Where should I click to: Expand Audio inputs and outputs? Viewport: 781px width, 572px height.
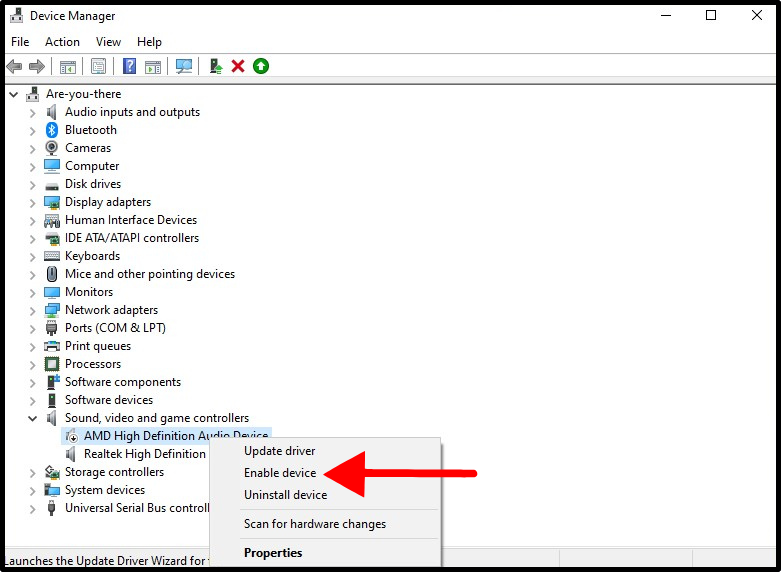point(32,113)
